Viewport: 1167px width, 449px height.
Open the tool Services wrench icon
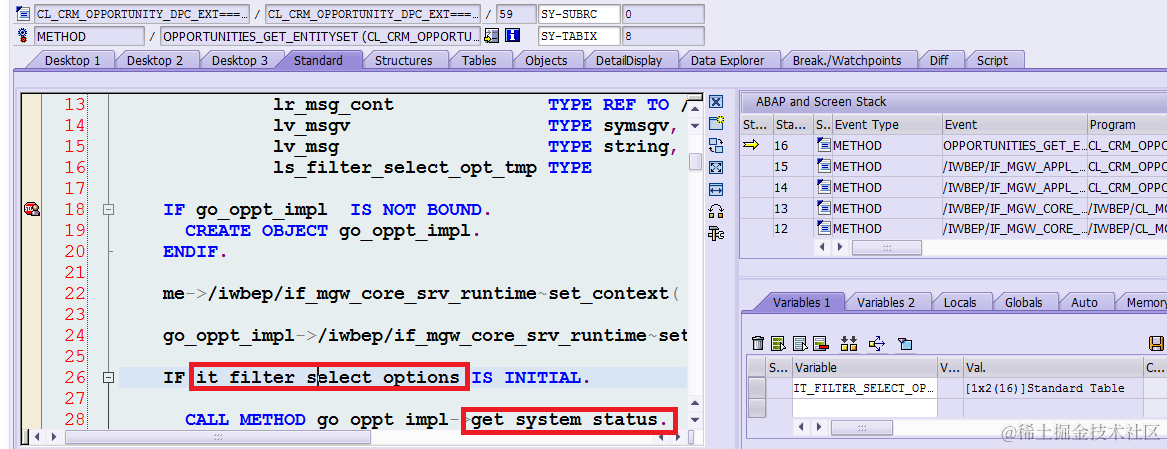pyautogui.click(x=716, y=233)
